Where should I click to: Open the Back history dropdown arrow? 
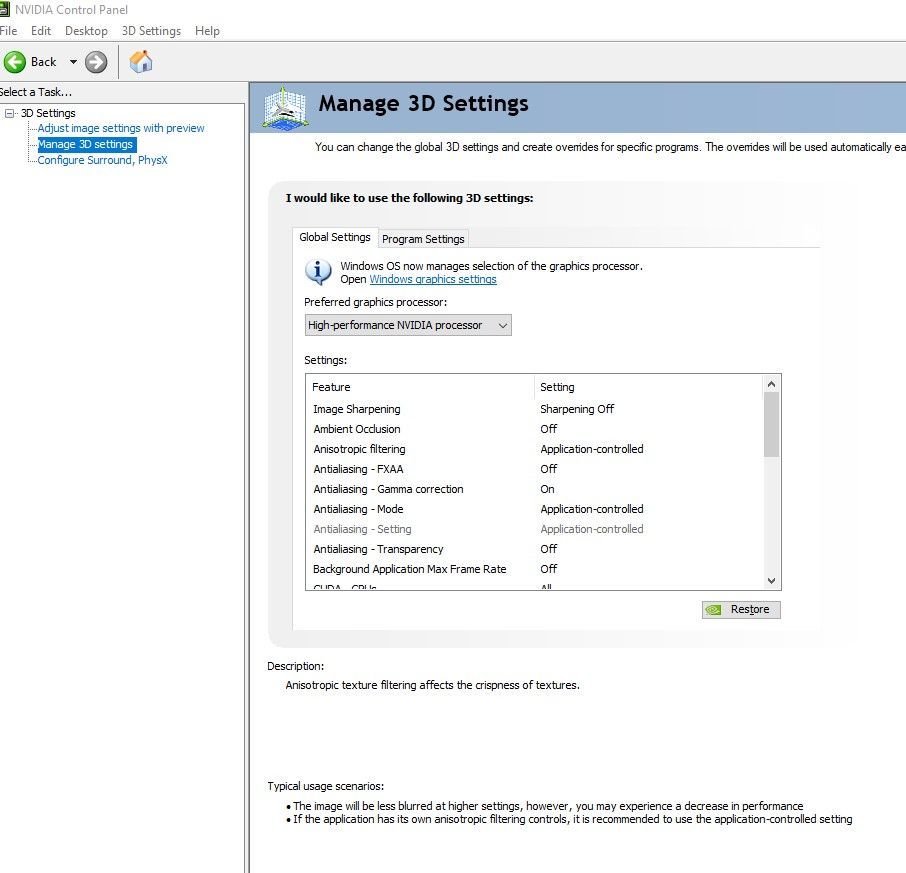tap(73, 62)
